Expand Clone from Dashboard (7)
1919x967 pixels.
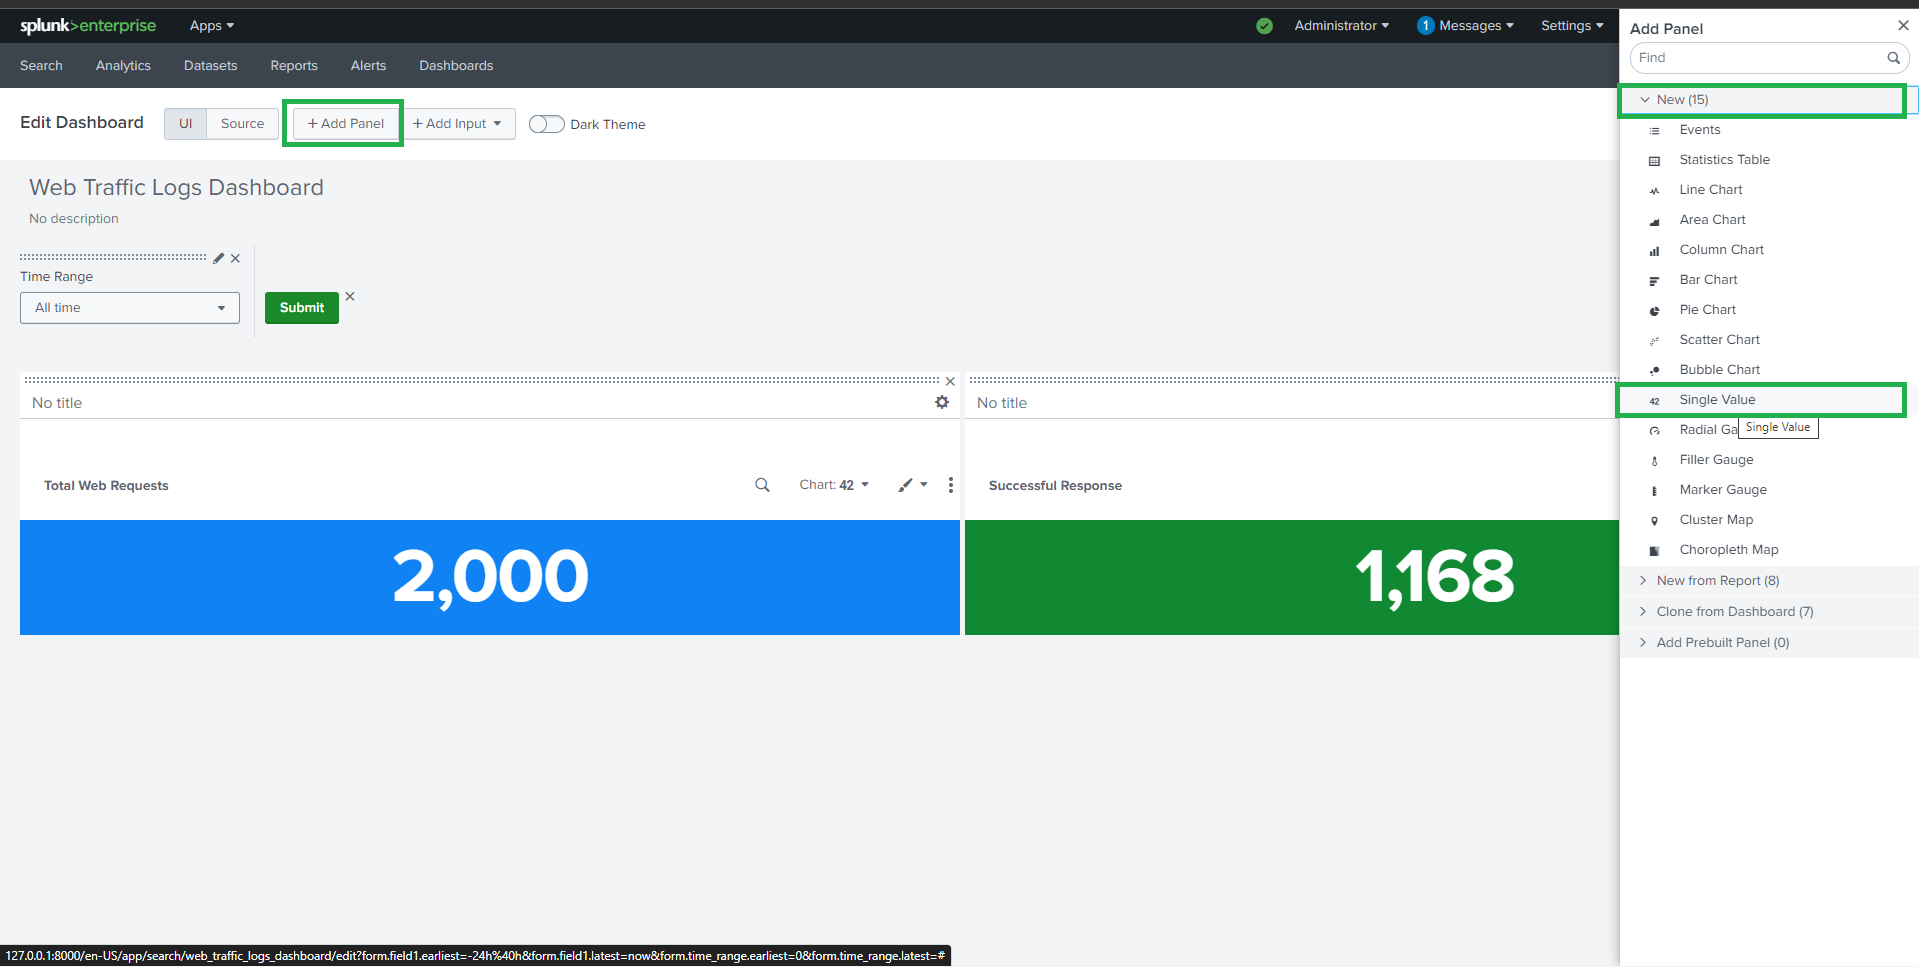1769,612
